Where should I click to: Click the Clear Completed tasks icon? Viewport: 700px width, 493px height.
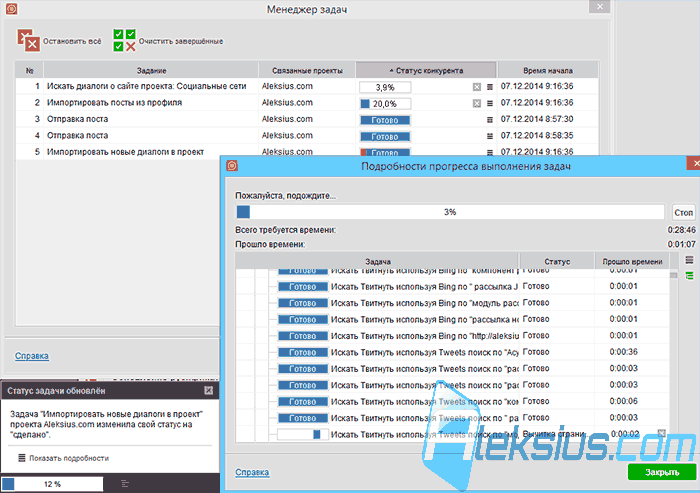coord(124,41)
